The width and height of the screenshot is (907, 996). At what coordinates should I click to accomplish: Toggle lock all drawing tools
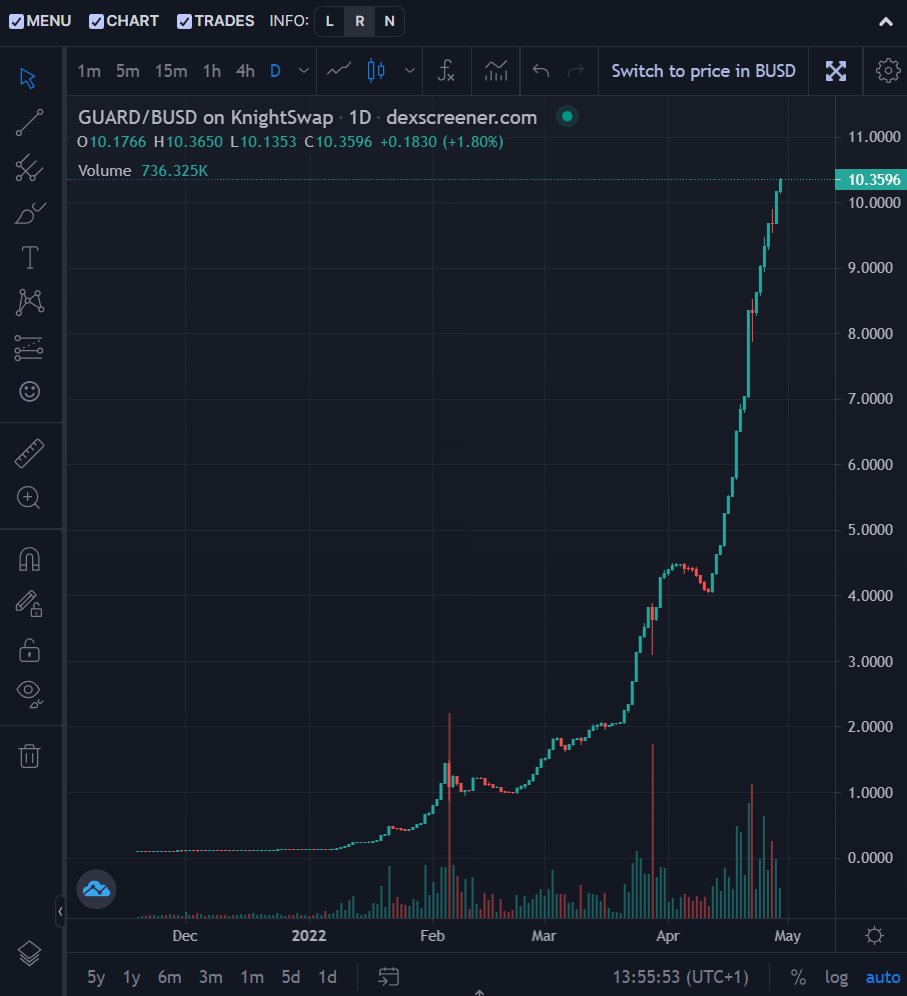pos(29,649)
